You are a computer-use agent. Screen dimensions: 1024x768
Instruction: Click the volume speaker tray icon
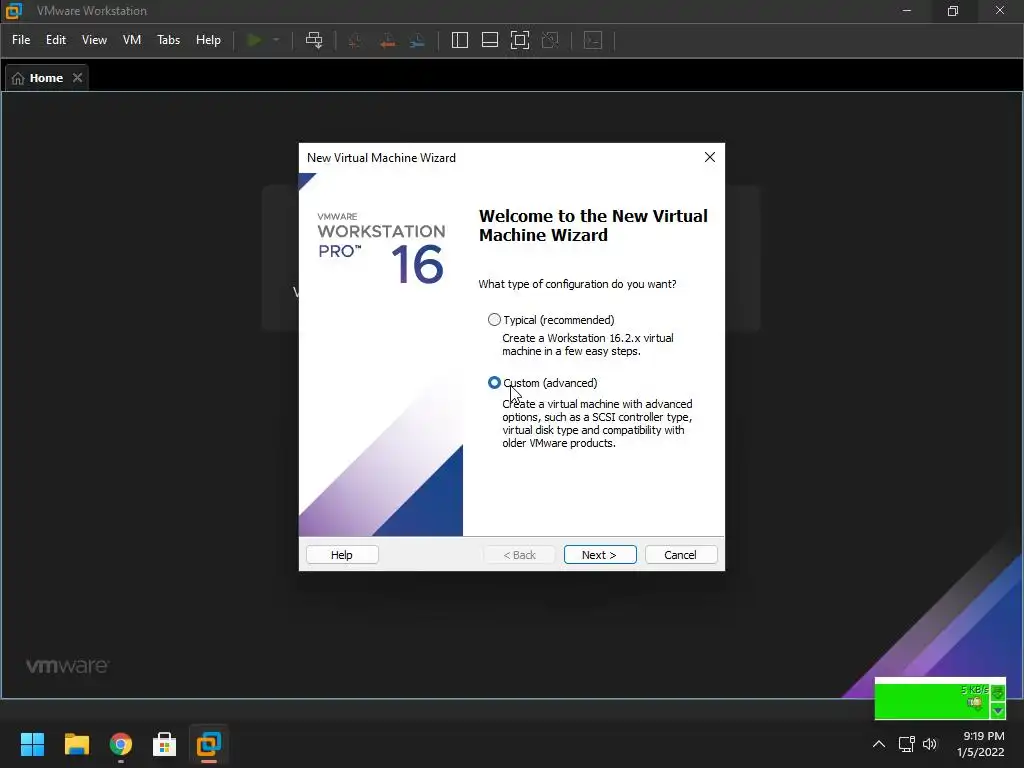click(930, 744)
